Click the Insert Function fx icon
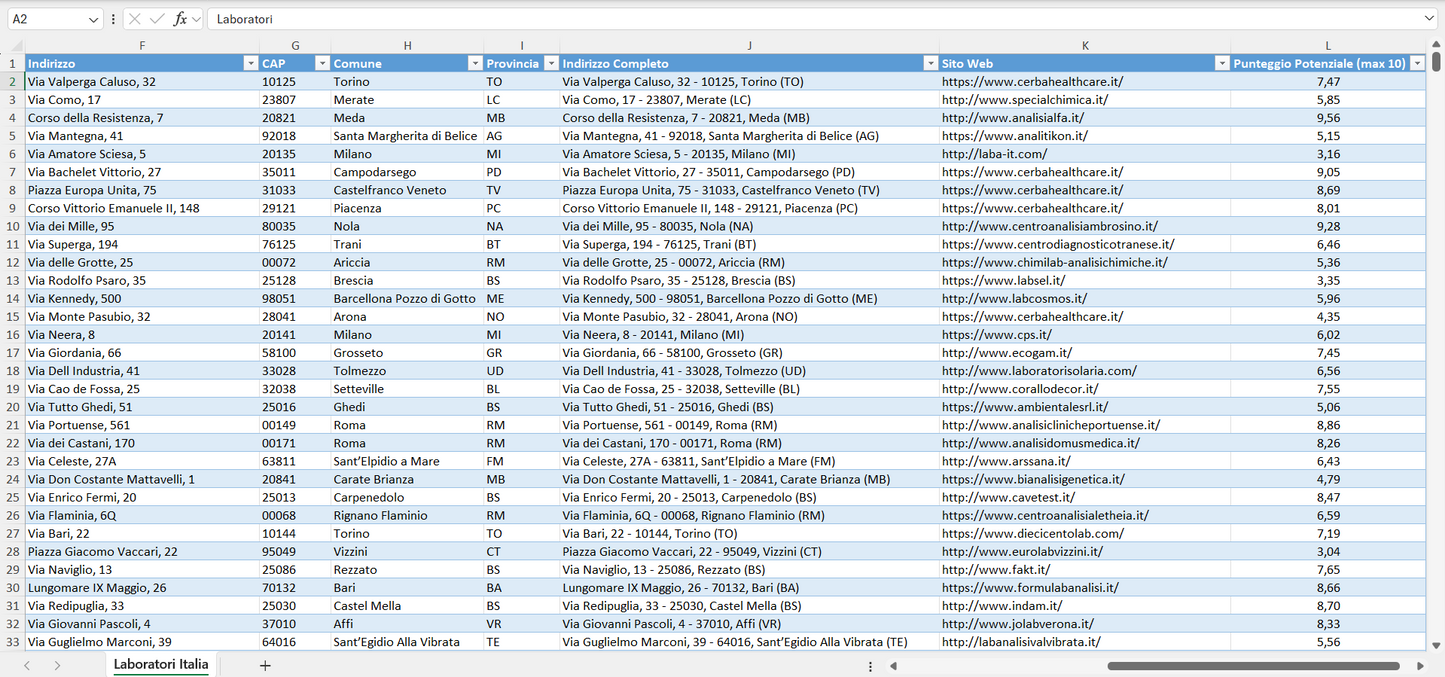This screenshot has height=677, width=1445. coord(180,19)
